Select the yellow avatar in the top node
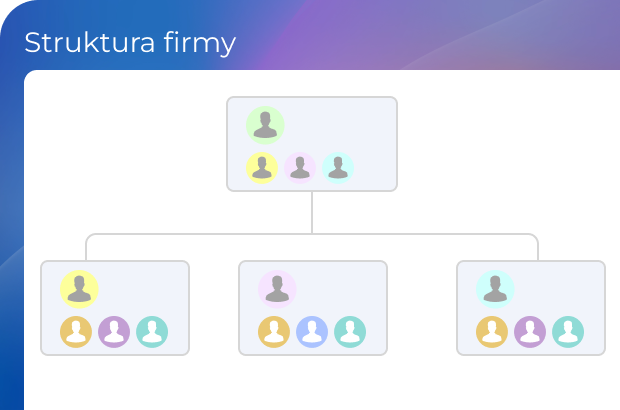This screenshot has height=410, width=620. pyautogui.click(x=262, y=168)
